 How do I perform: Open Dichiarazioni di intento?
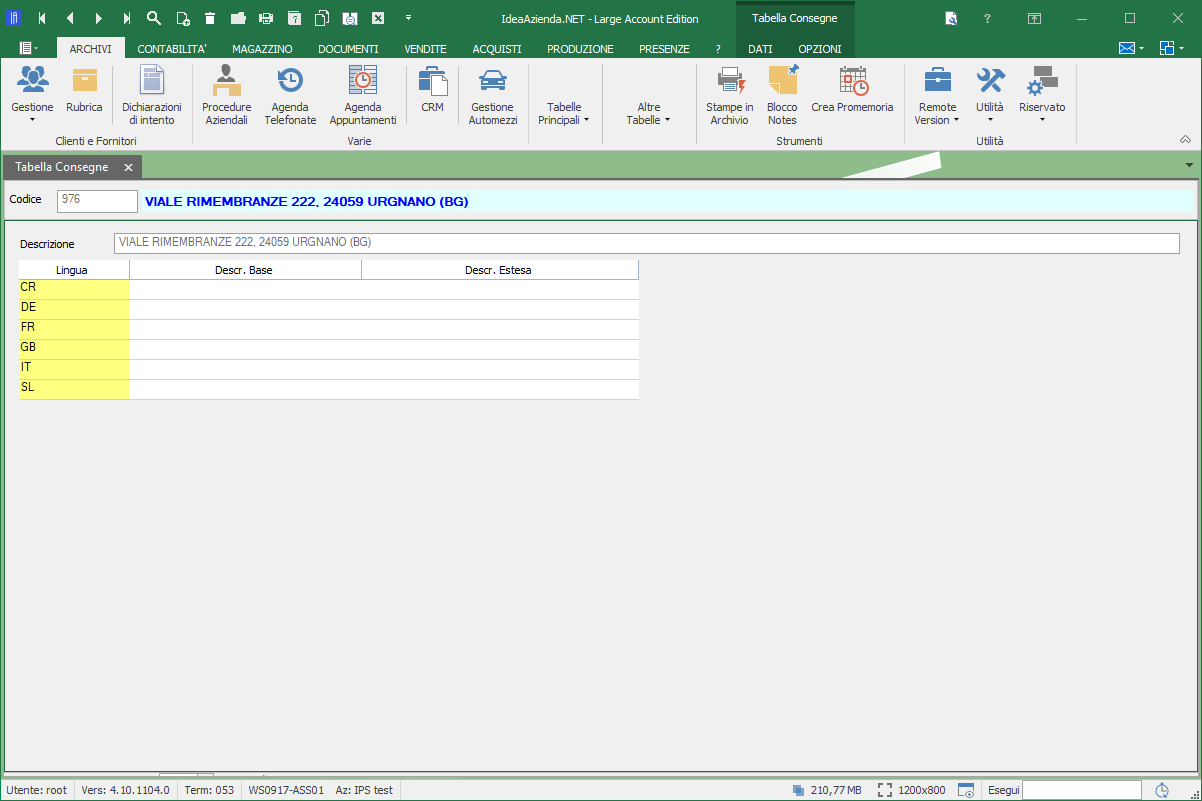152,96
